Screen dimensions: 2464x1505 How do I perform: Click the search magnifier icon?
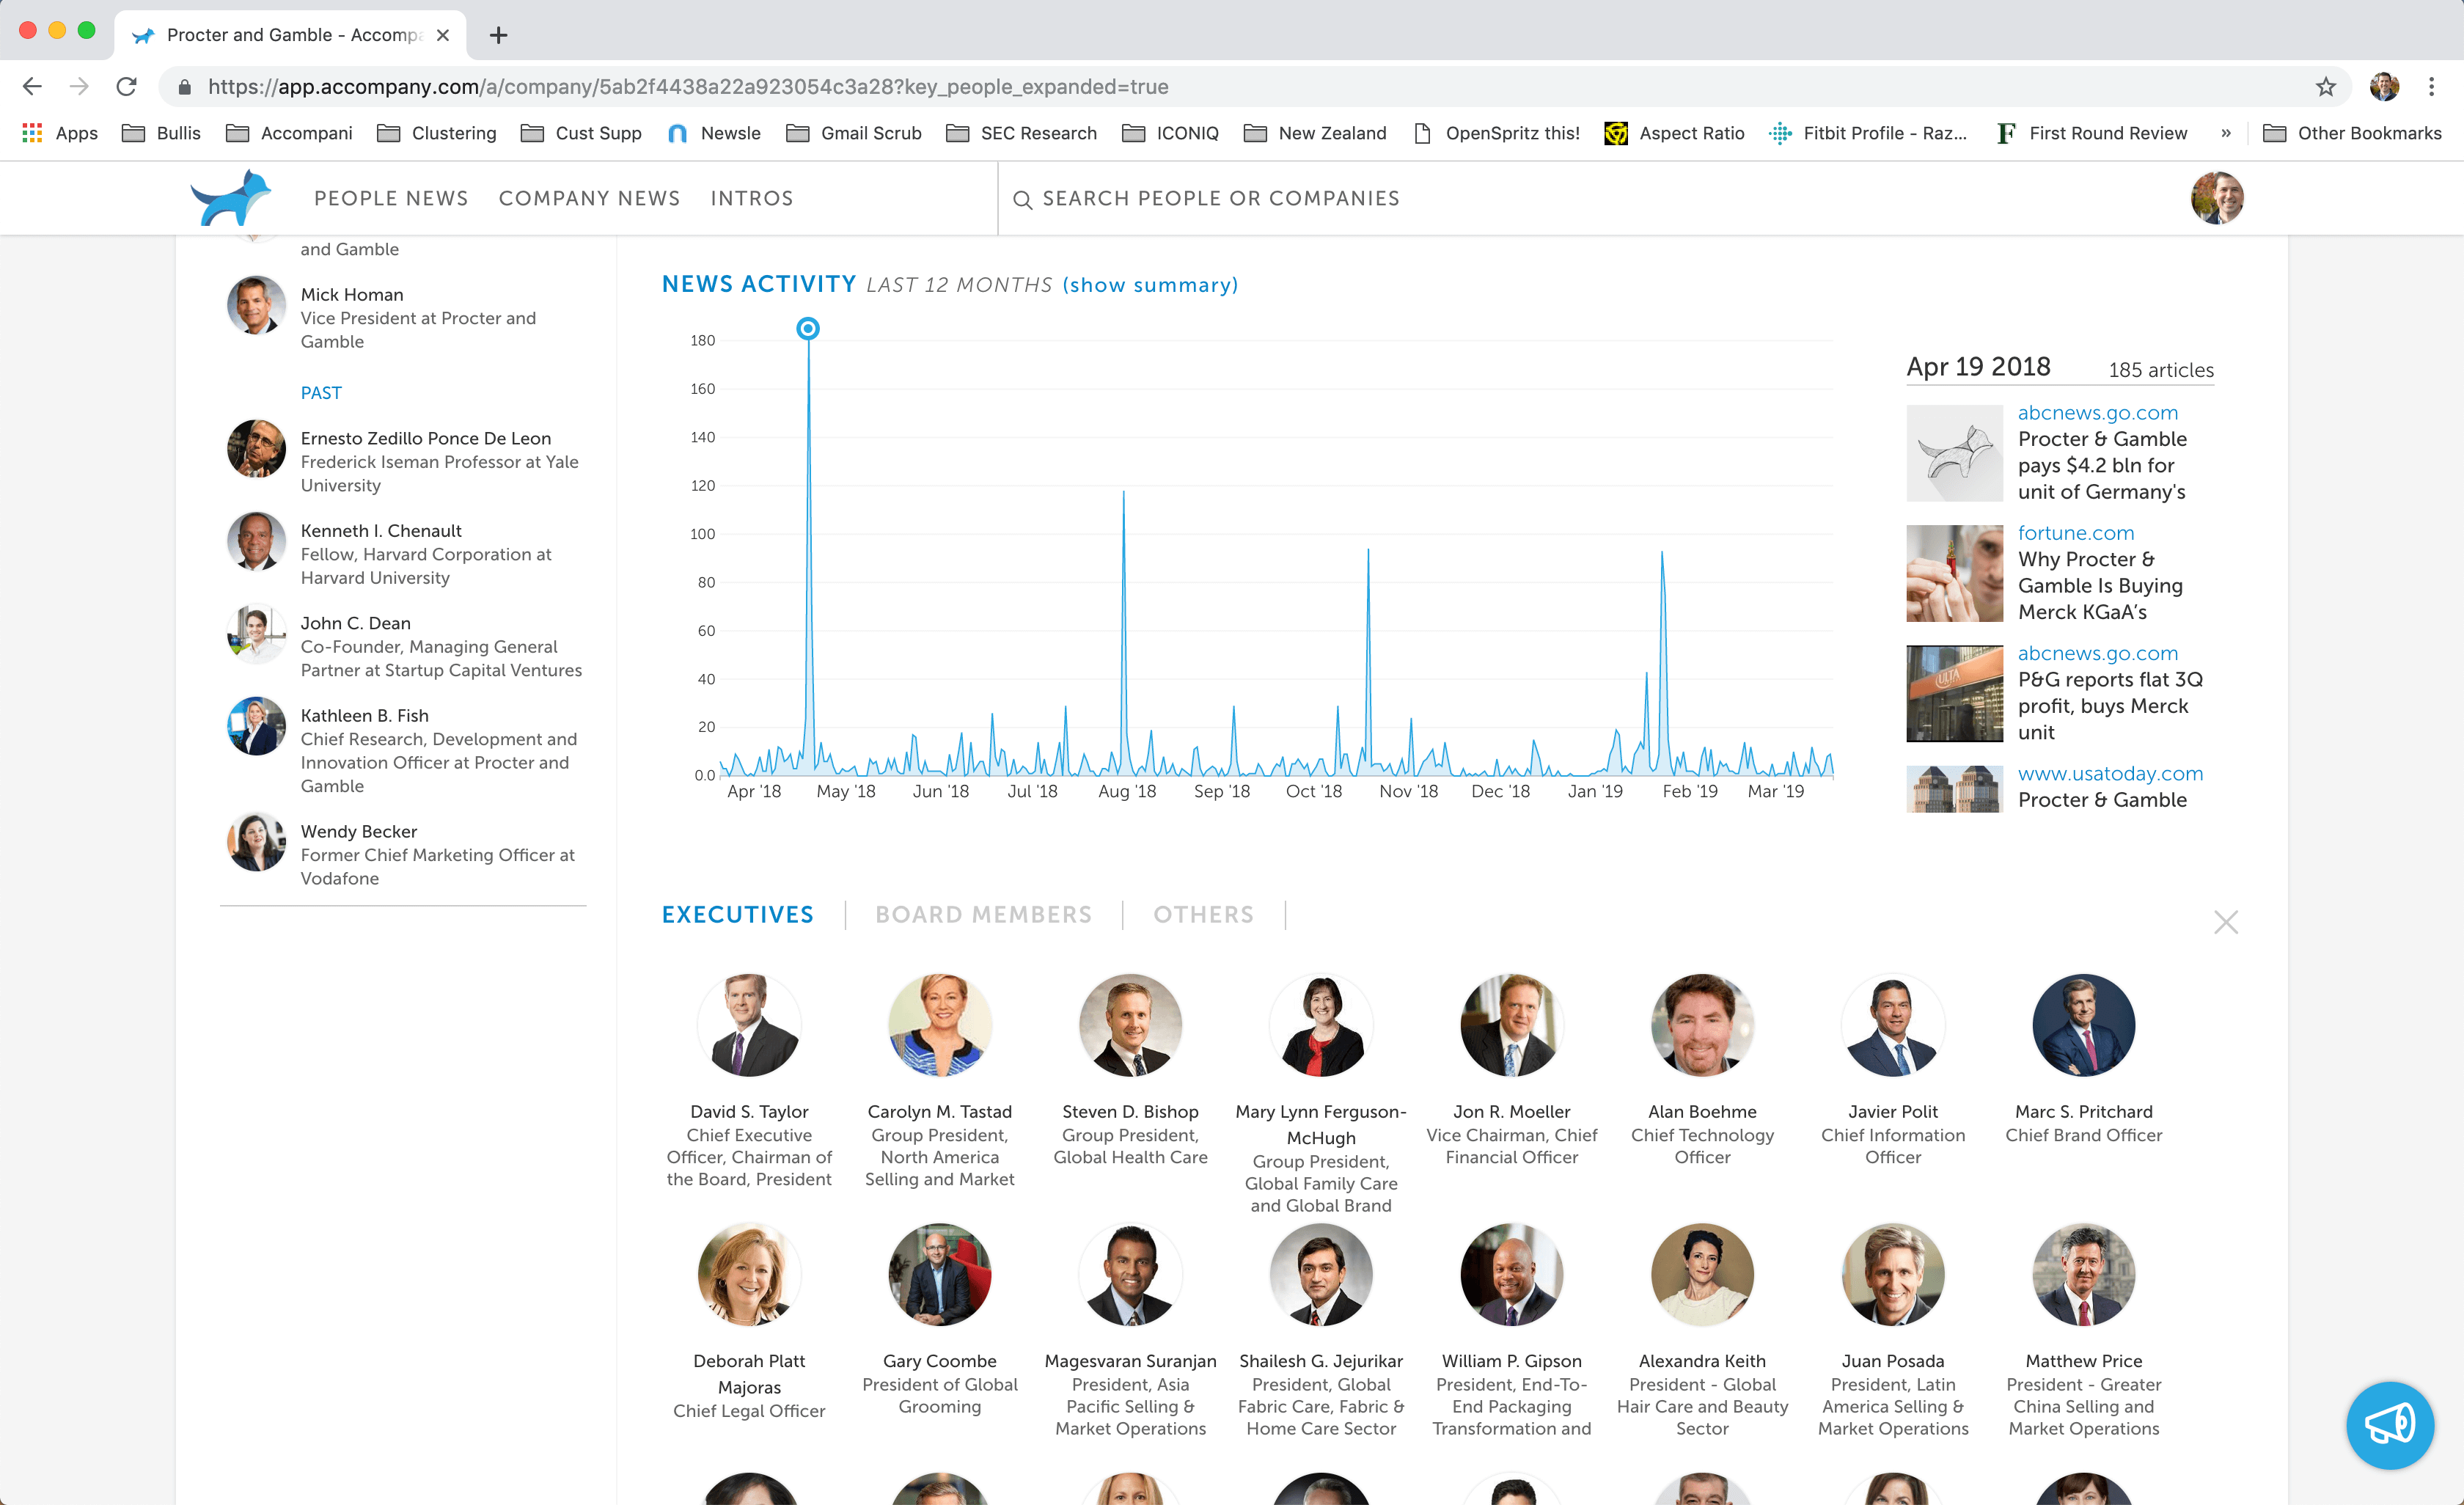click(1022, 200)
